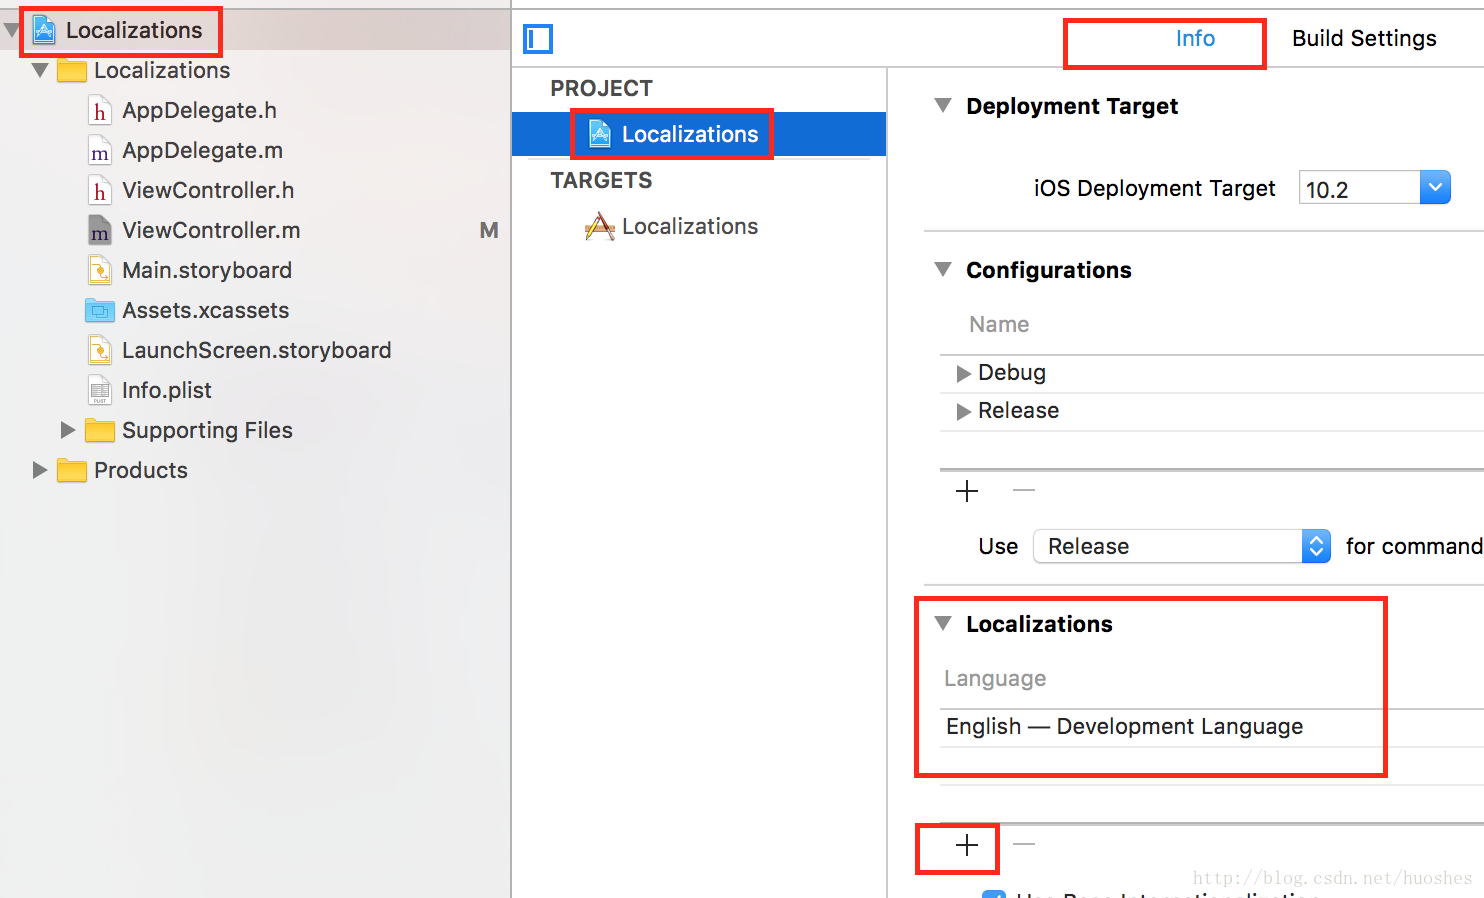Click the blueprint icon of PROJECT Localizations

coord(600,134)
